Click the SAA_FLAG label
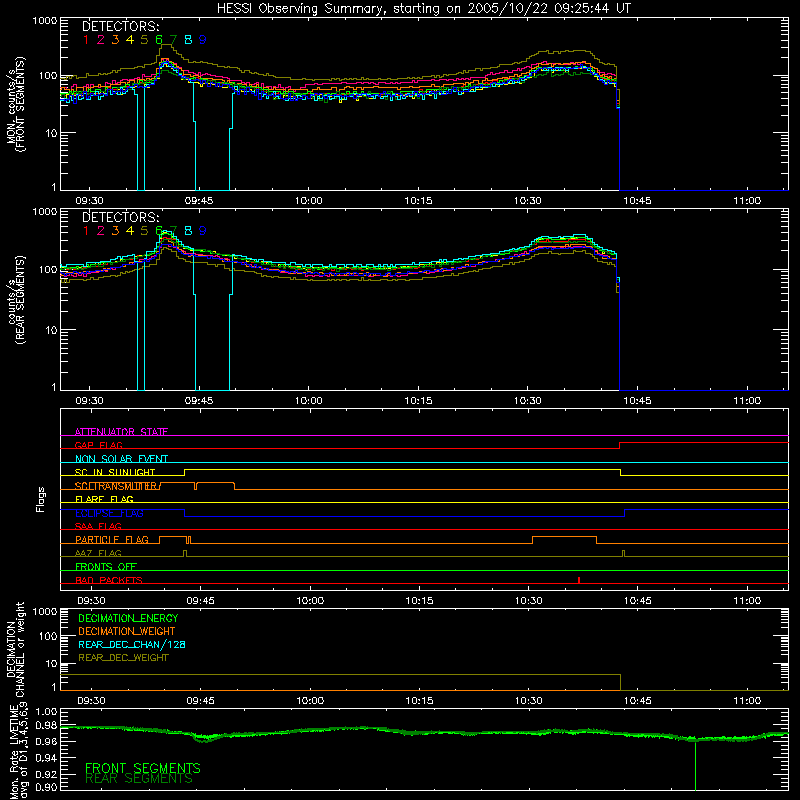Image resolution: width=800 pixels, height=800 pixels. coord(98,526)
